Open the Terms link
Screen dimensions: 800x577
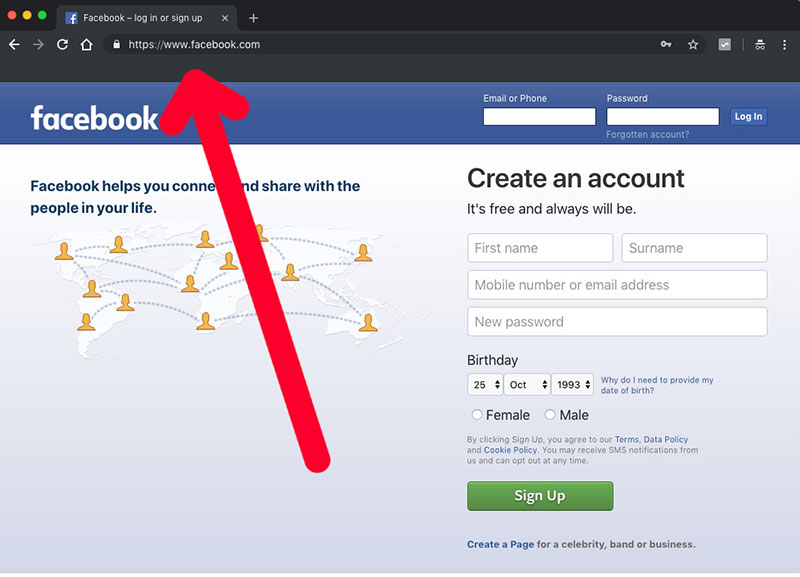point(627,439)
